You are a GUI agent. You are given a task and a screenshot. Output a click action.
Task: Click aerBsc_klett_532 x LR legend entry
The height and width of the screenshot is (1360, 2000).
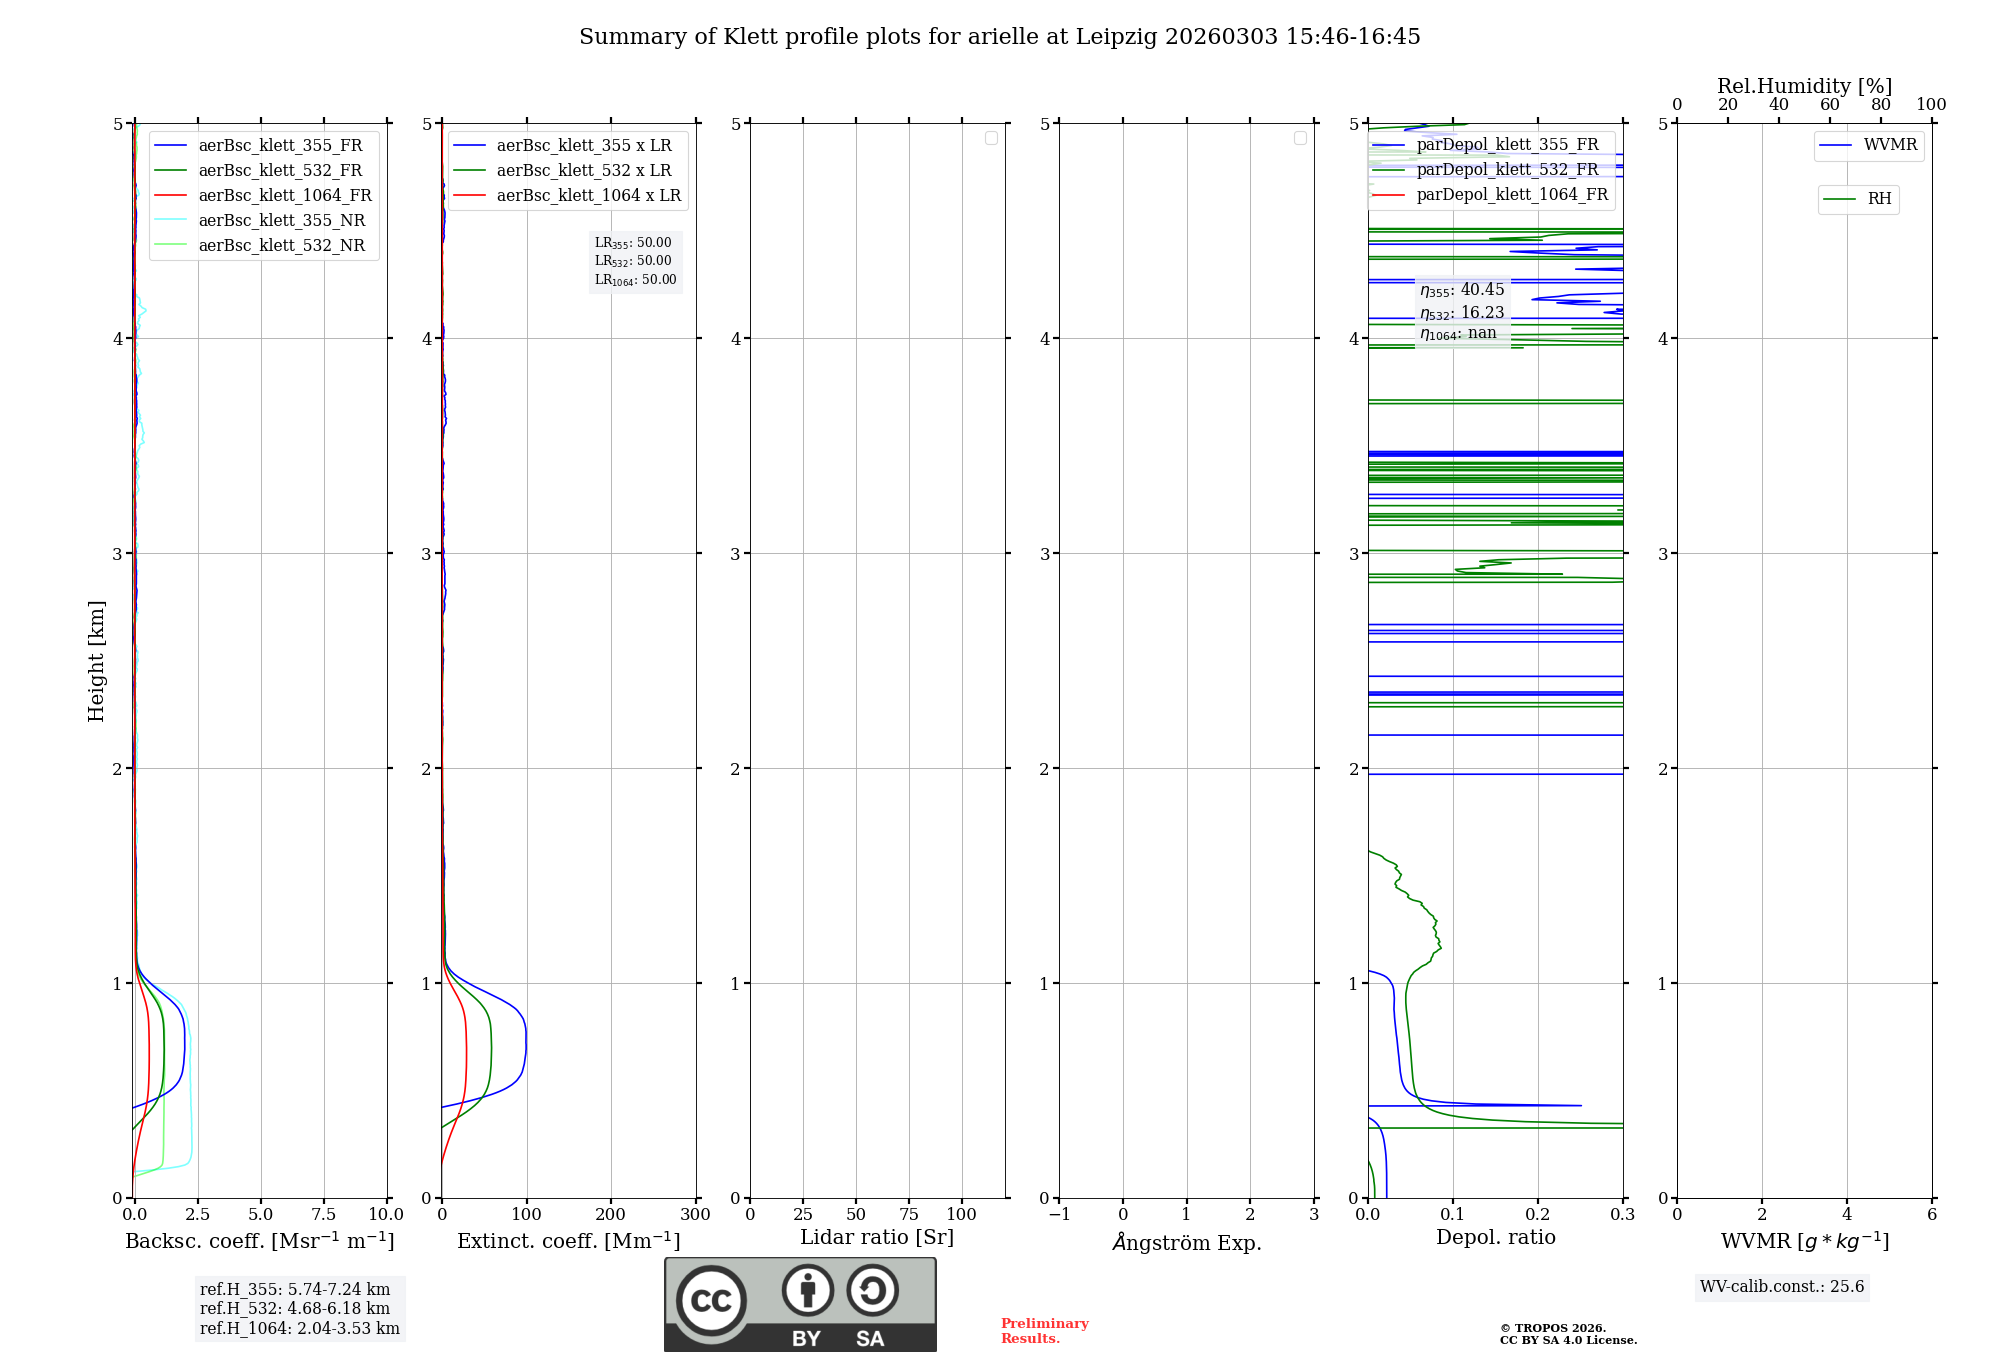(583, 171)
